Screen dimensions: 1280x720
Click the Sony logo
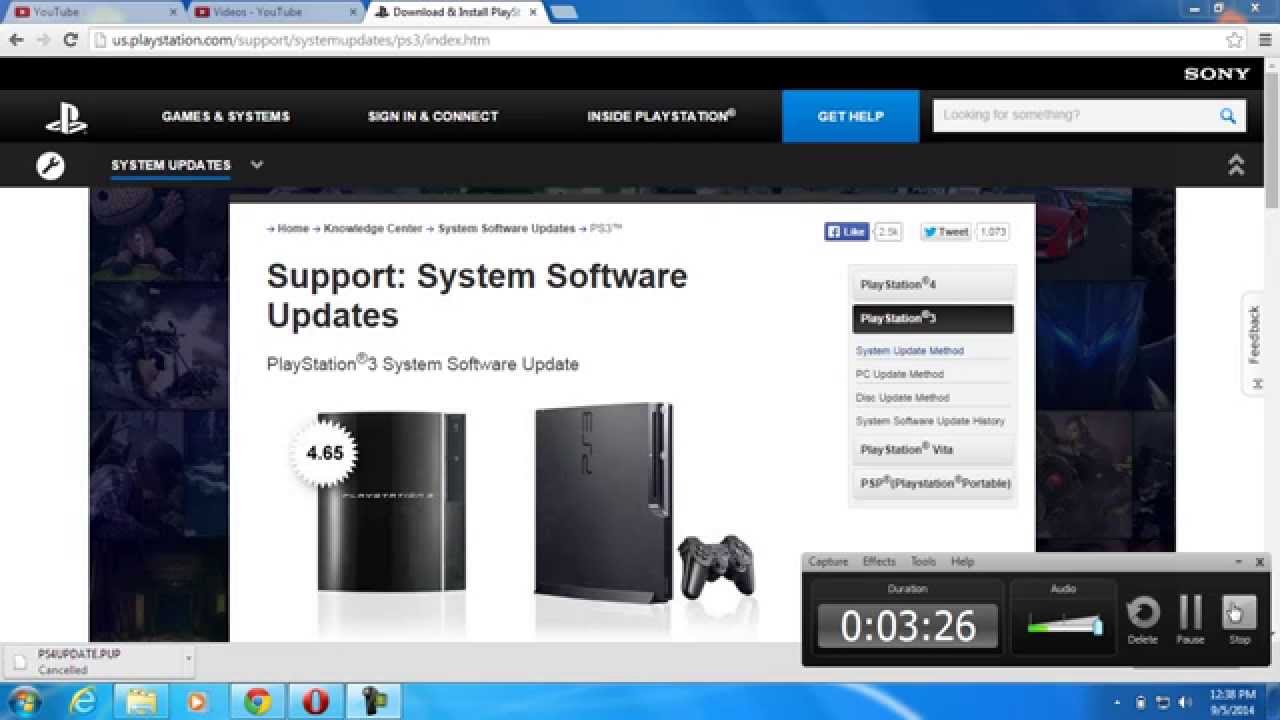click(x=1217, y=74)
